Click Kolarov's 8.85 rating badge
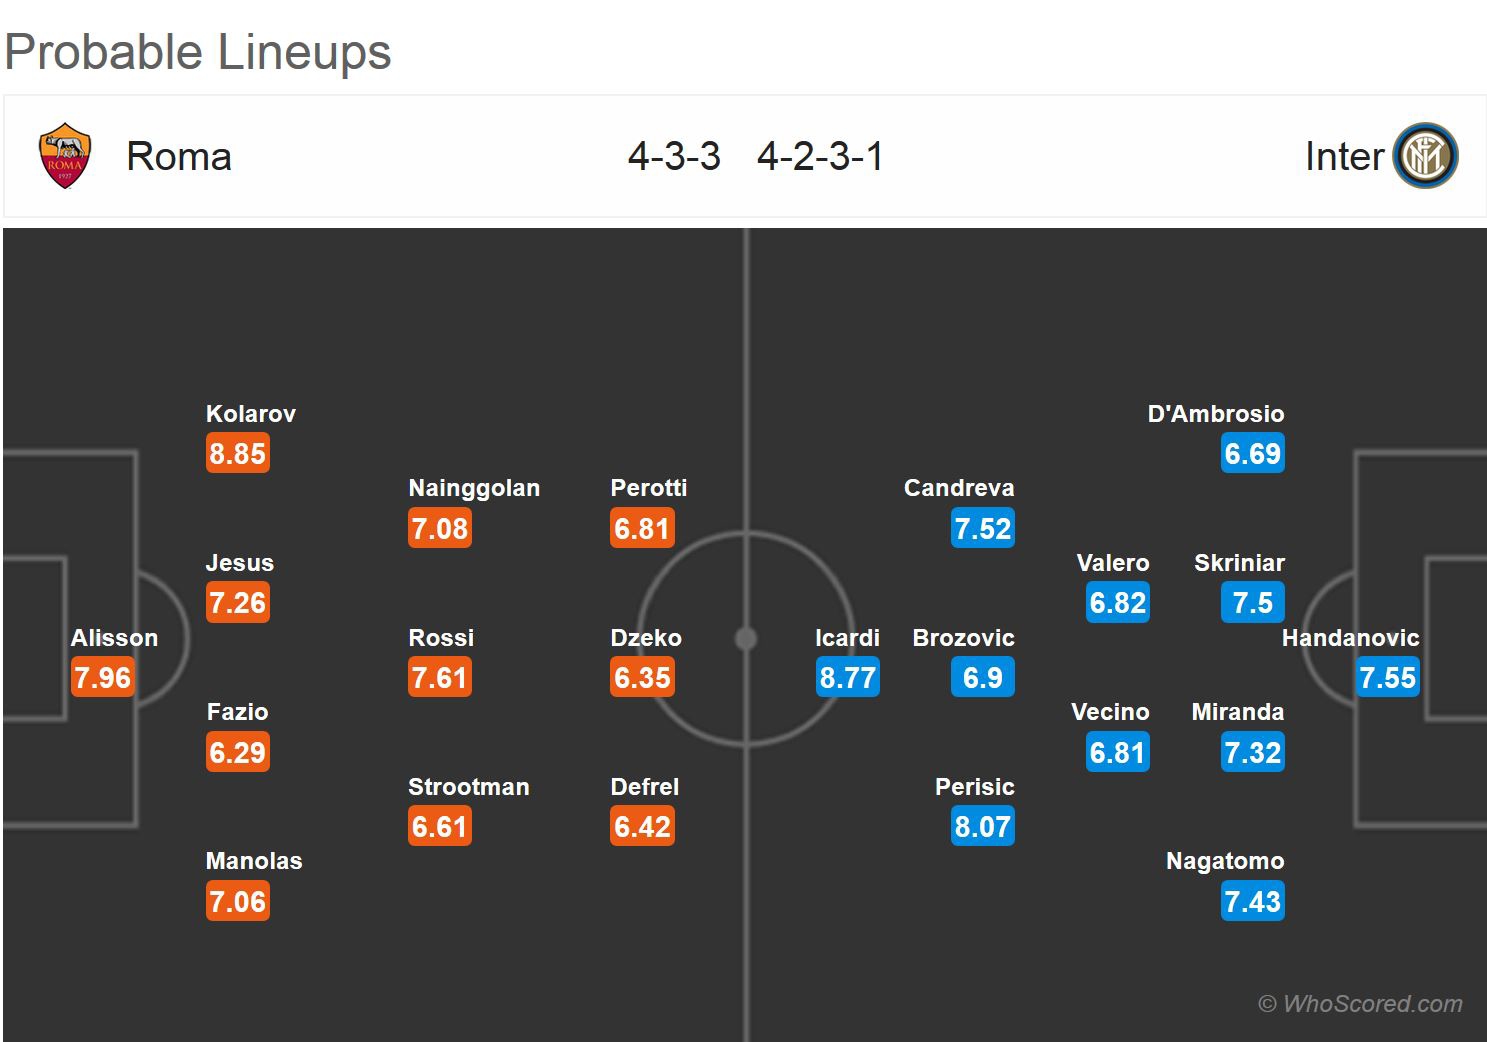This screenshot has width=1487, height=1042. click(x=238, y=453)
